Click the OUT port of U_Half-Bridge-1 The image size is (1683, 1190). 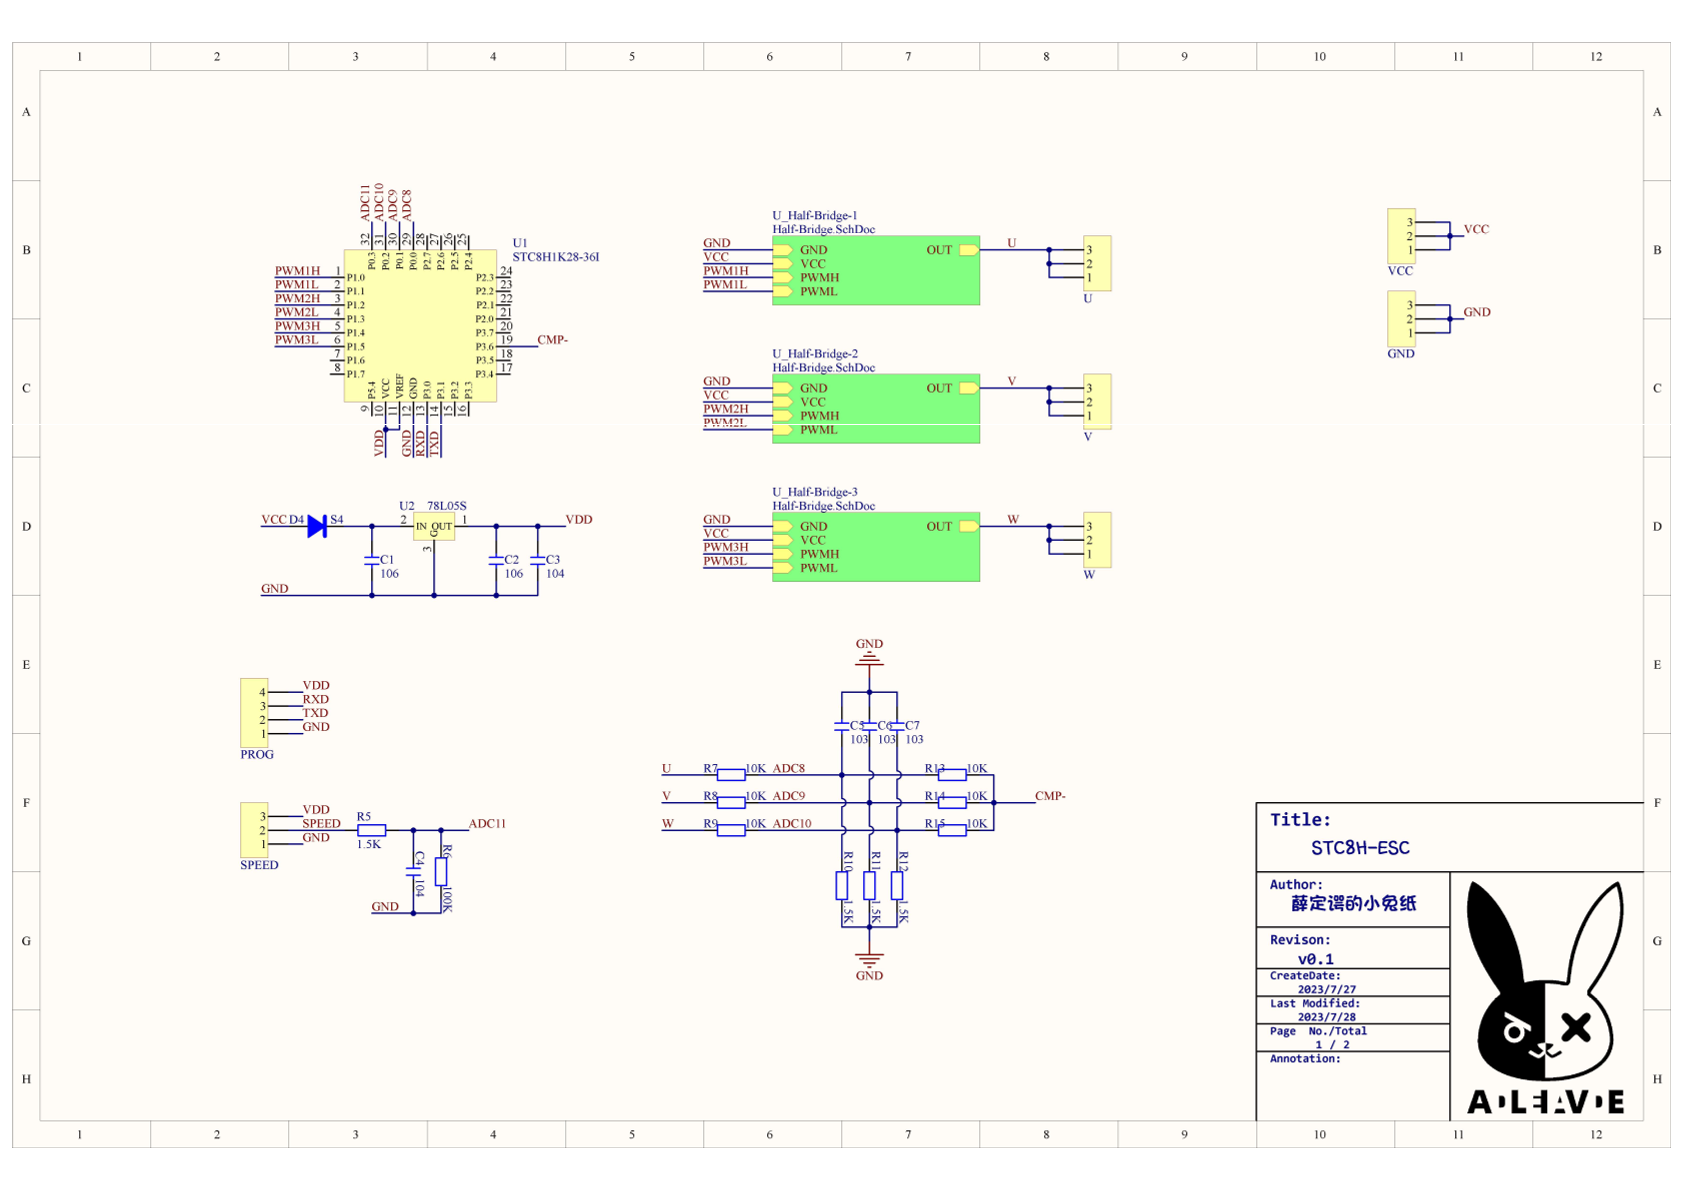(968, 250)
